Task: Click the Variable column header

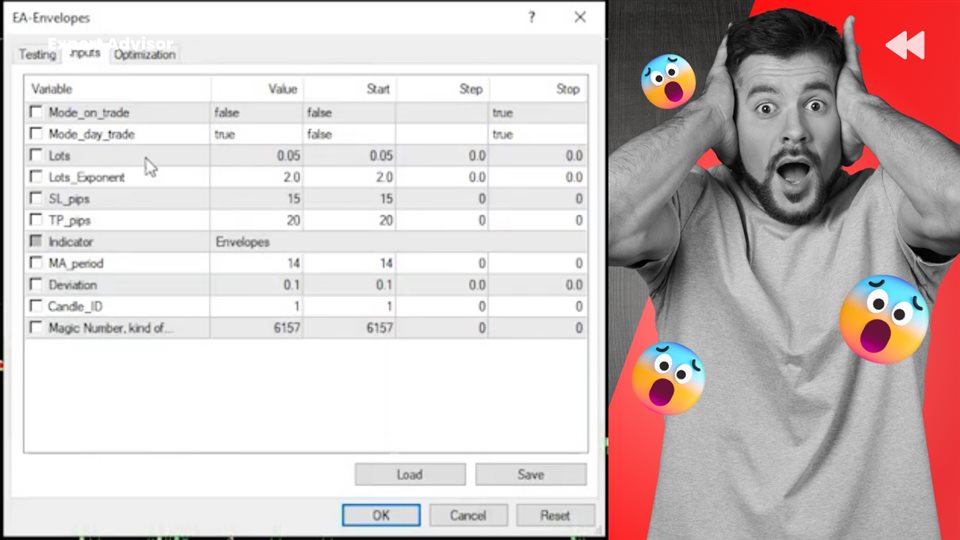Action: (115, 89)
